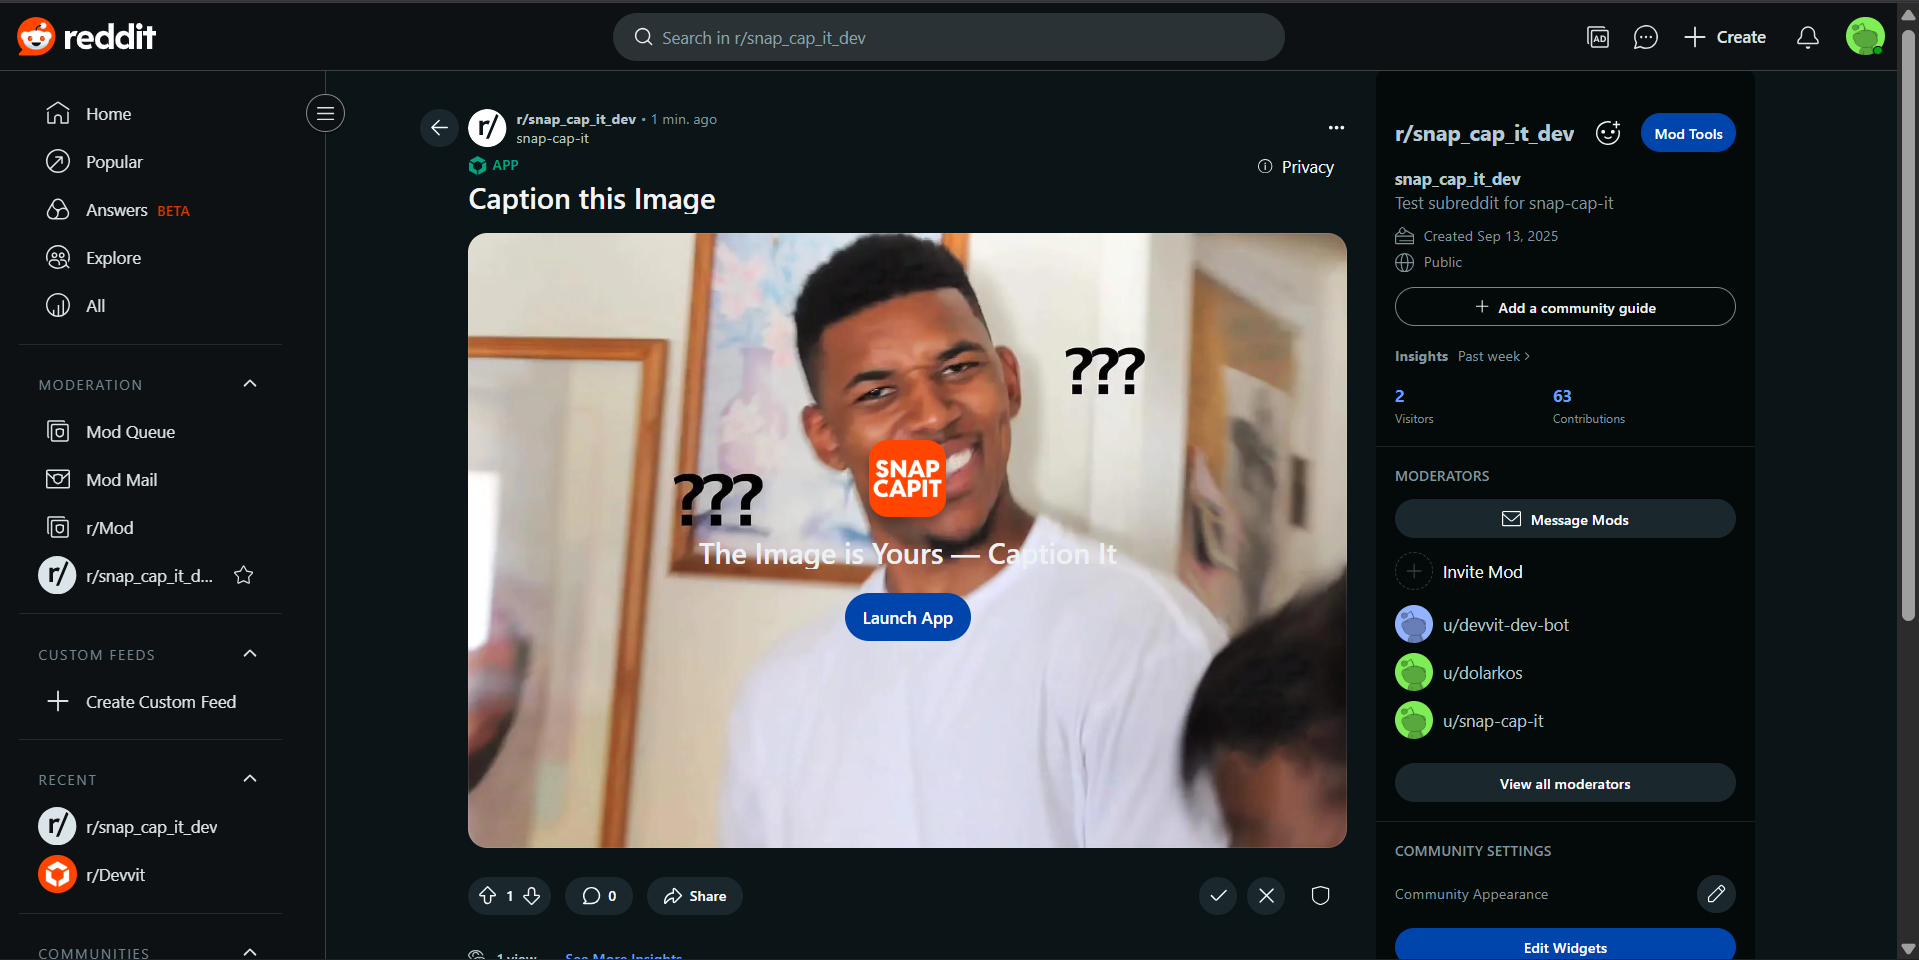Viewport: 1919px width, 960px height.
Task: Share the post
Action: coord(694,896)
